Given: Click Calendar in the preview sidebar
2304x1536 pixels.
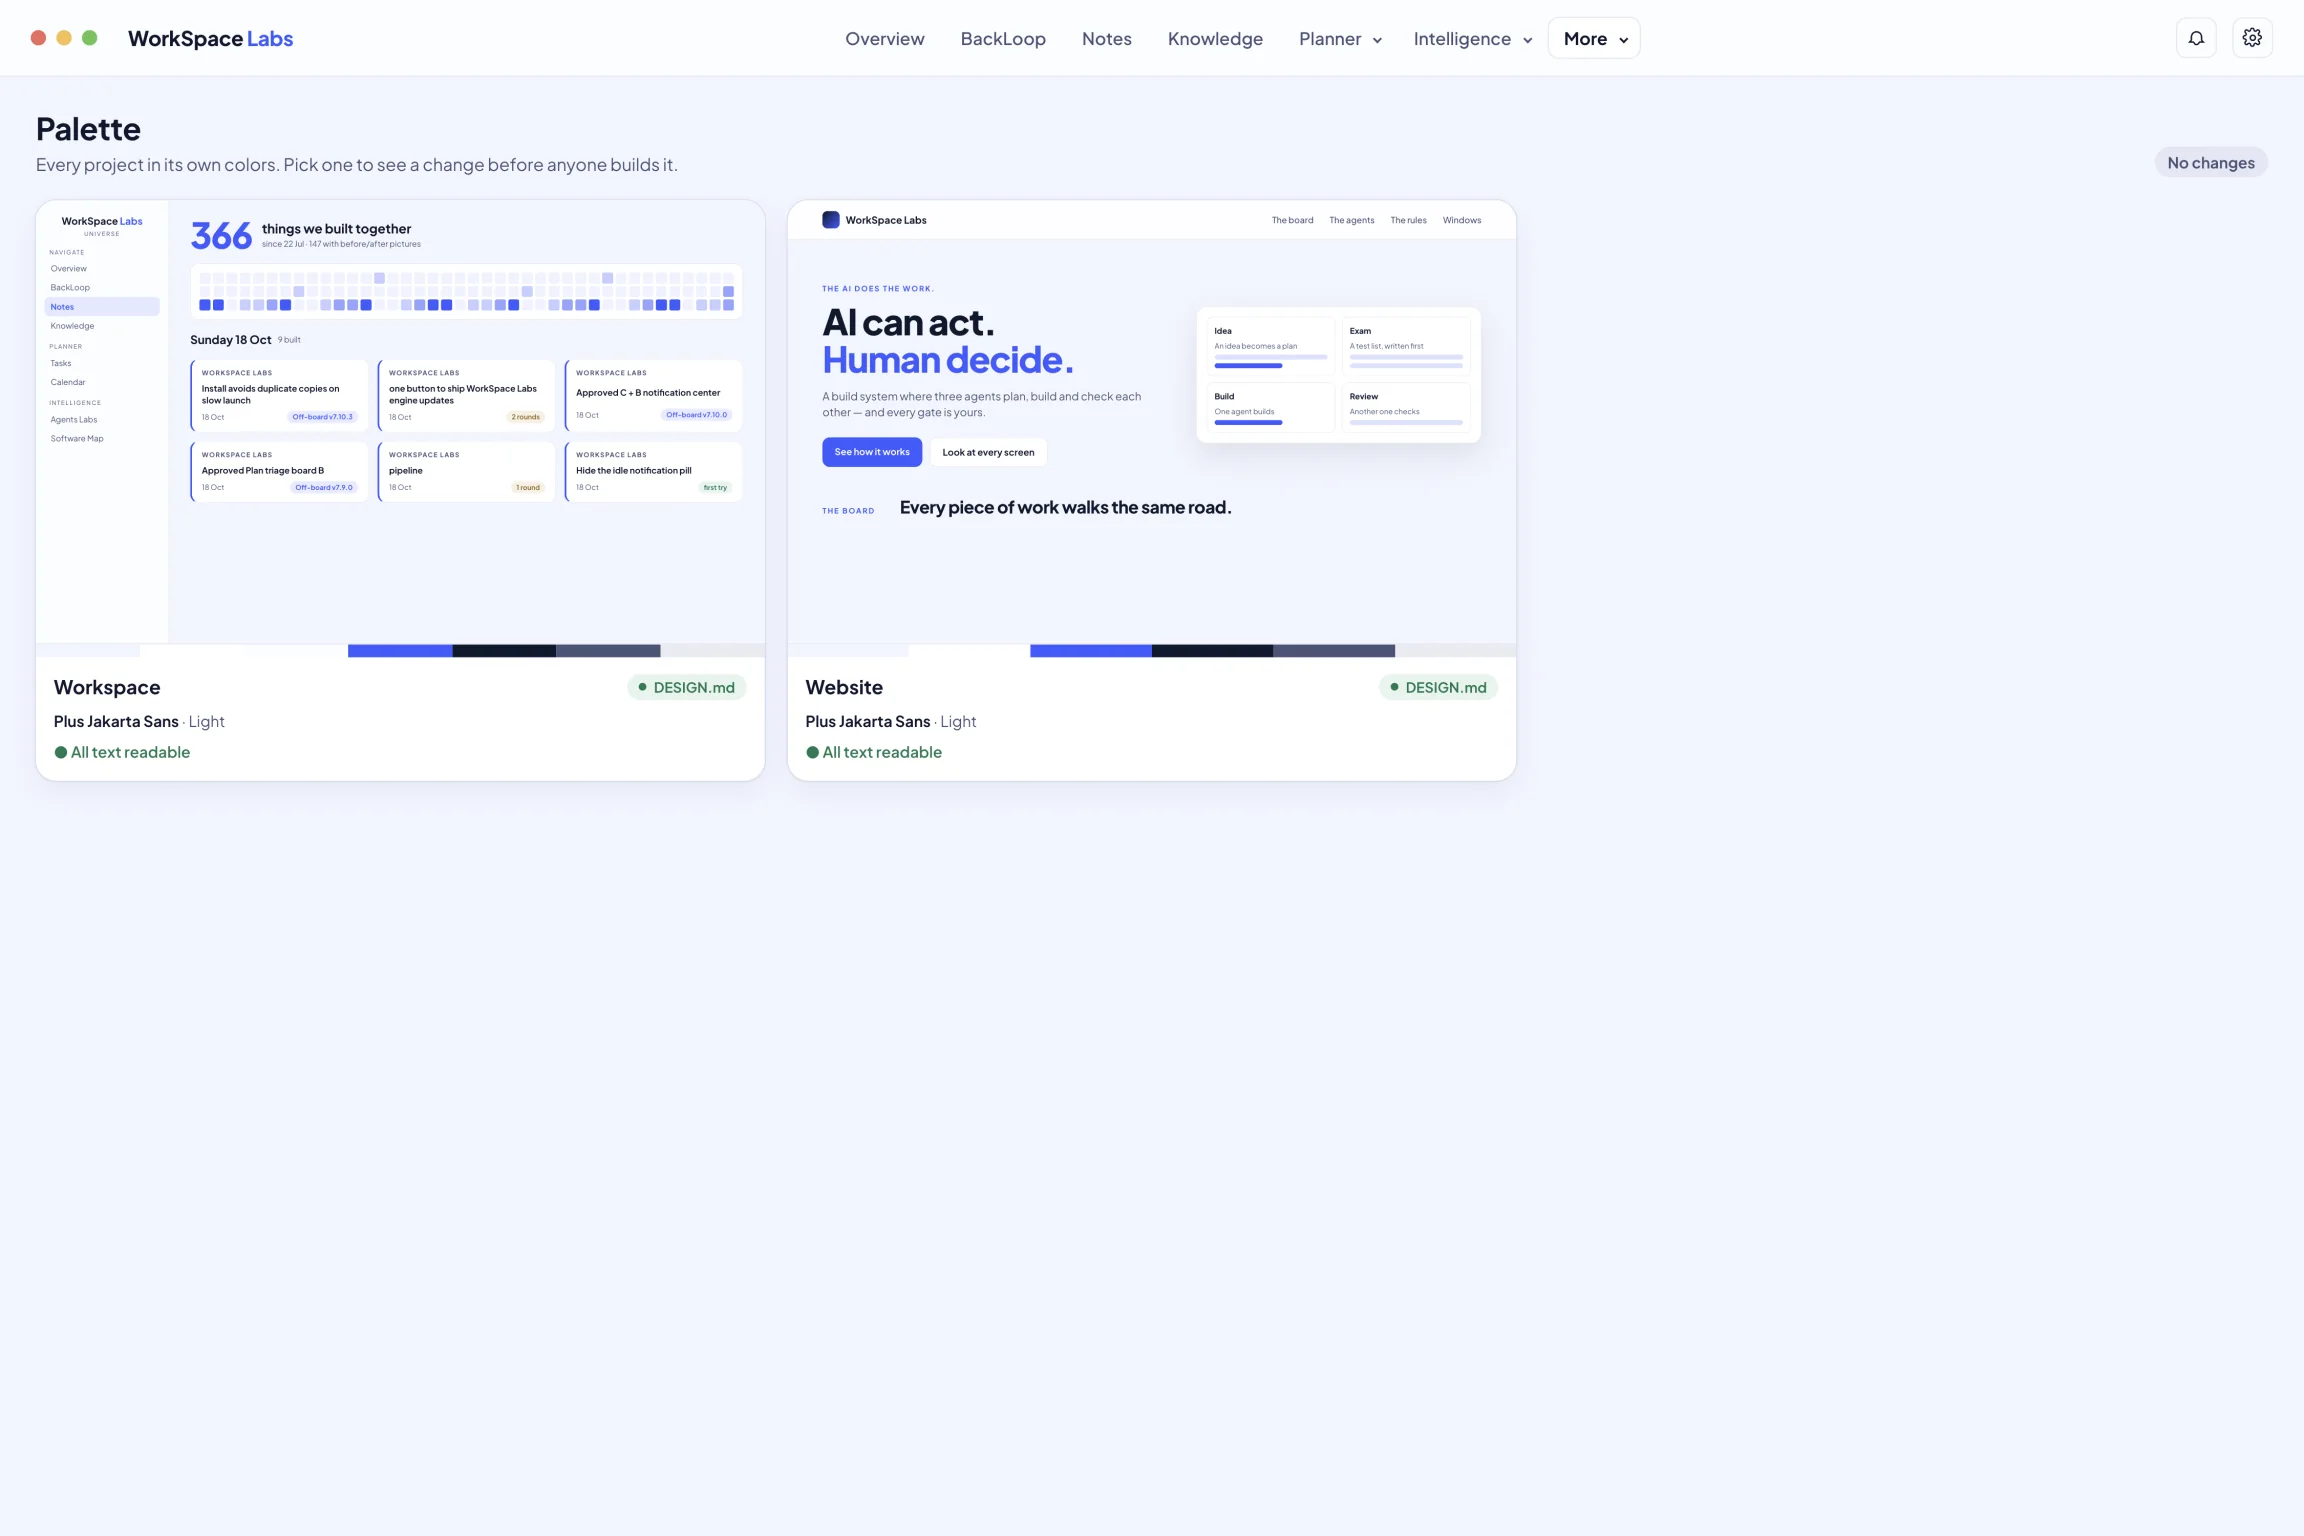Looking at the screenshot, I should (x=68, y=383).
